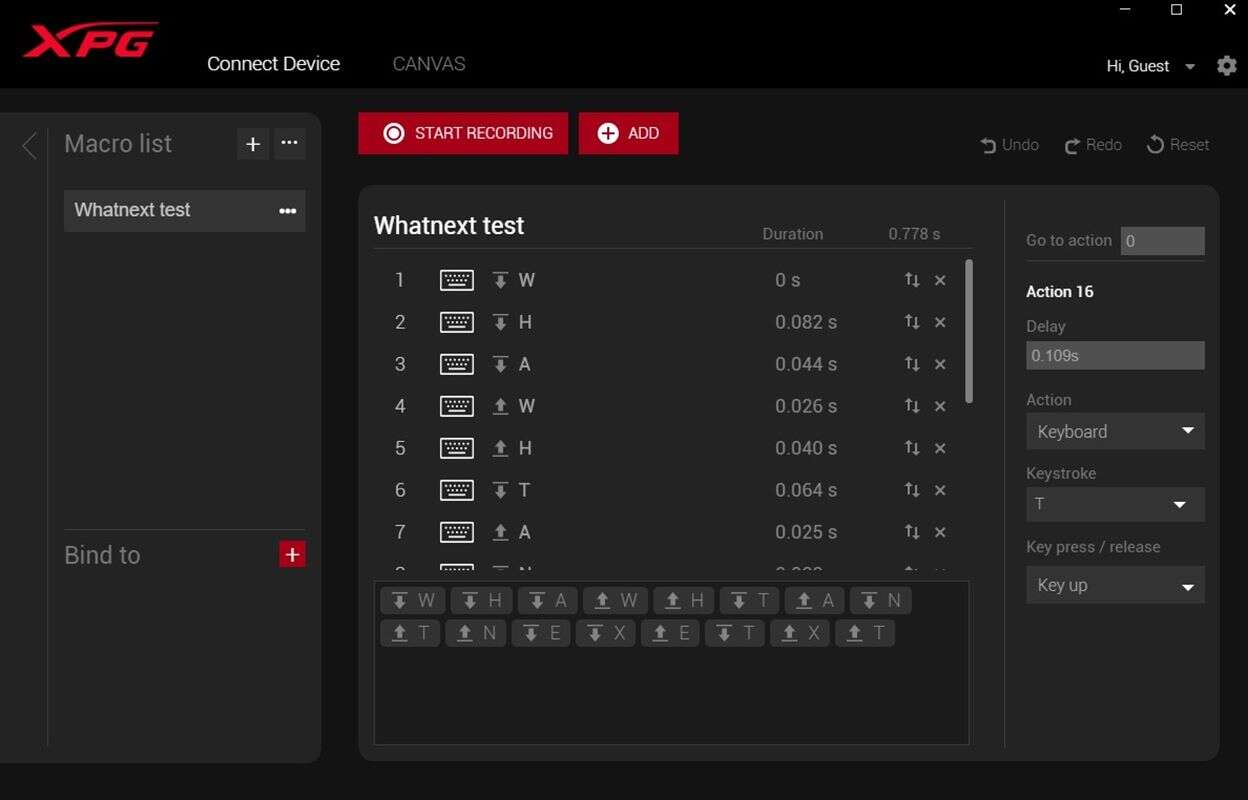The image size is (1248, 800).
Task: Open the Macro list overflow menu
Action: tap(289, 143)
